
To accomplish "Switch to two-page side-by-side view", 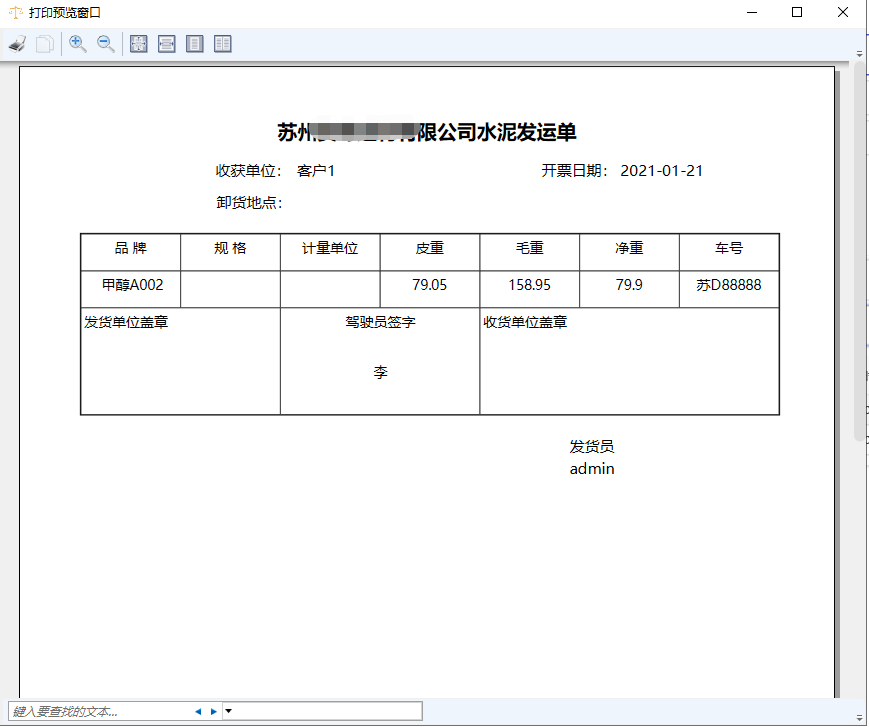I will tap(222, 44).
